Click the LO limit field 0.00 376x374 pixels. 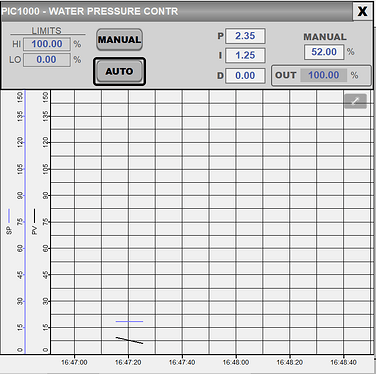47,60
